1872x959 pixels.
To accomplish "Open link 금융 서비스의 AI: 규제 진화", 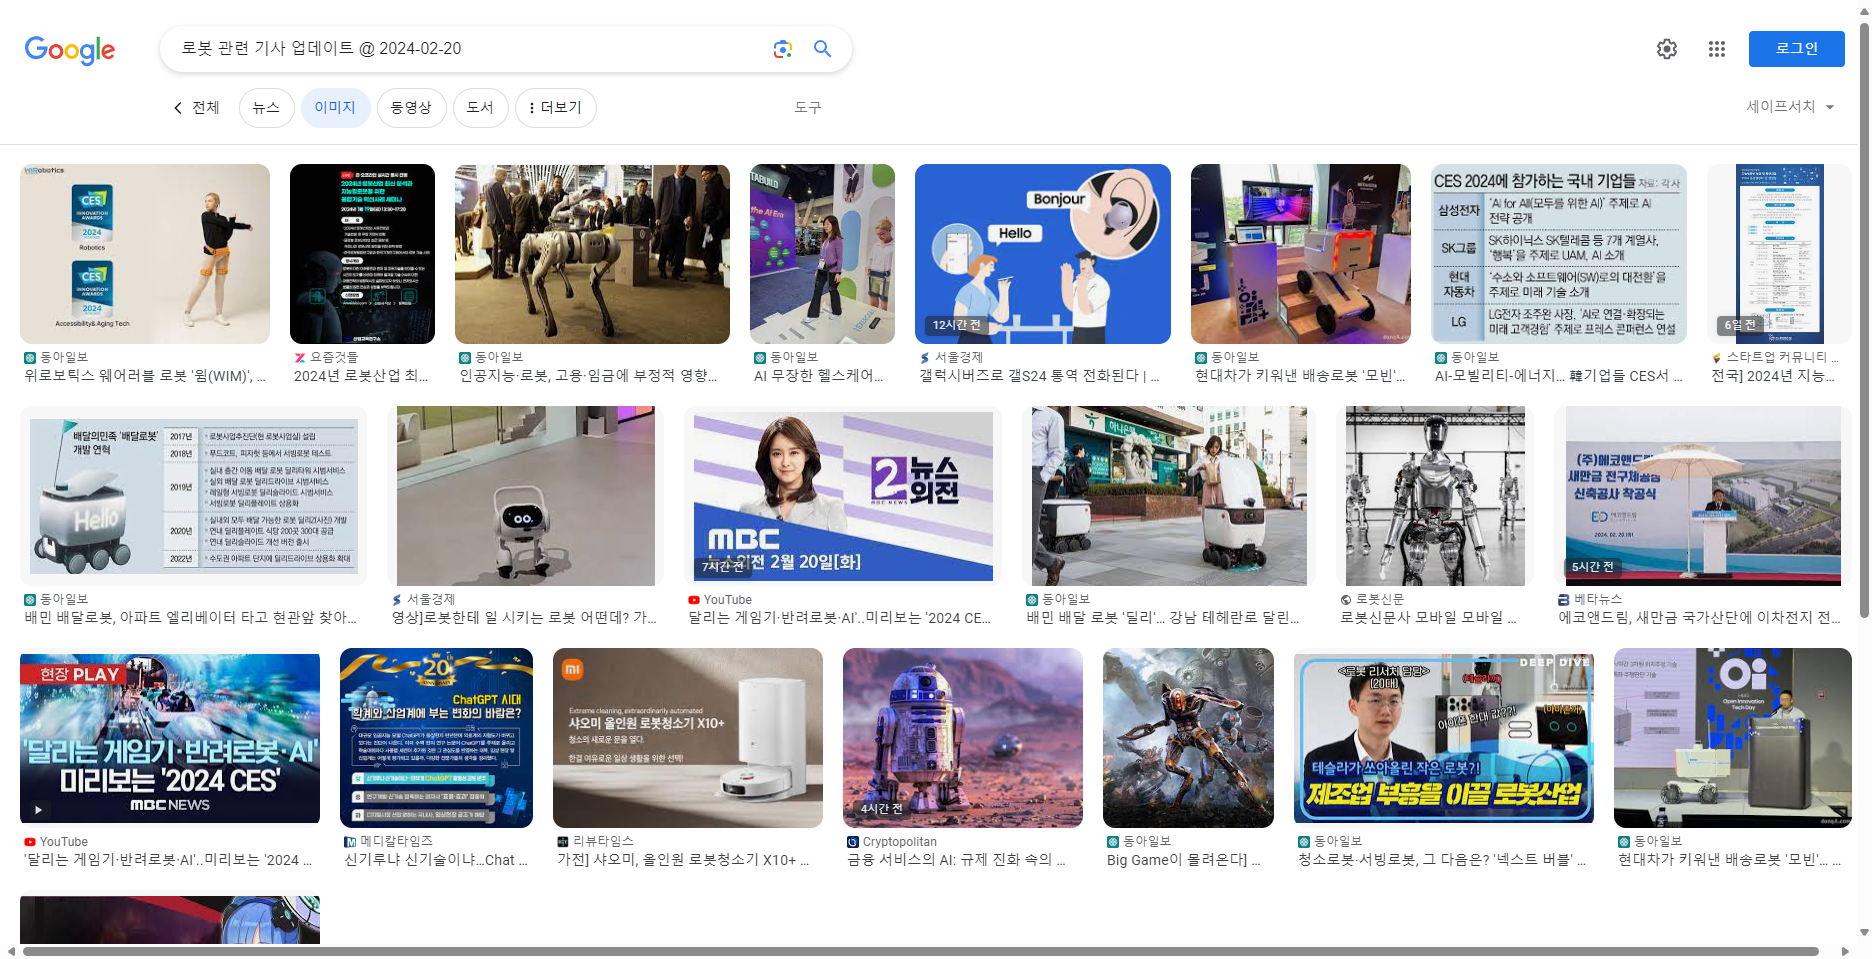I will coord(957,860).
